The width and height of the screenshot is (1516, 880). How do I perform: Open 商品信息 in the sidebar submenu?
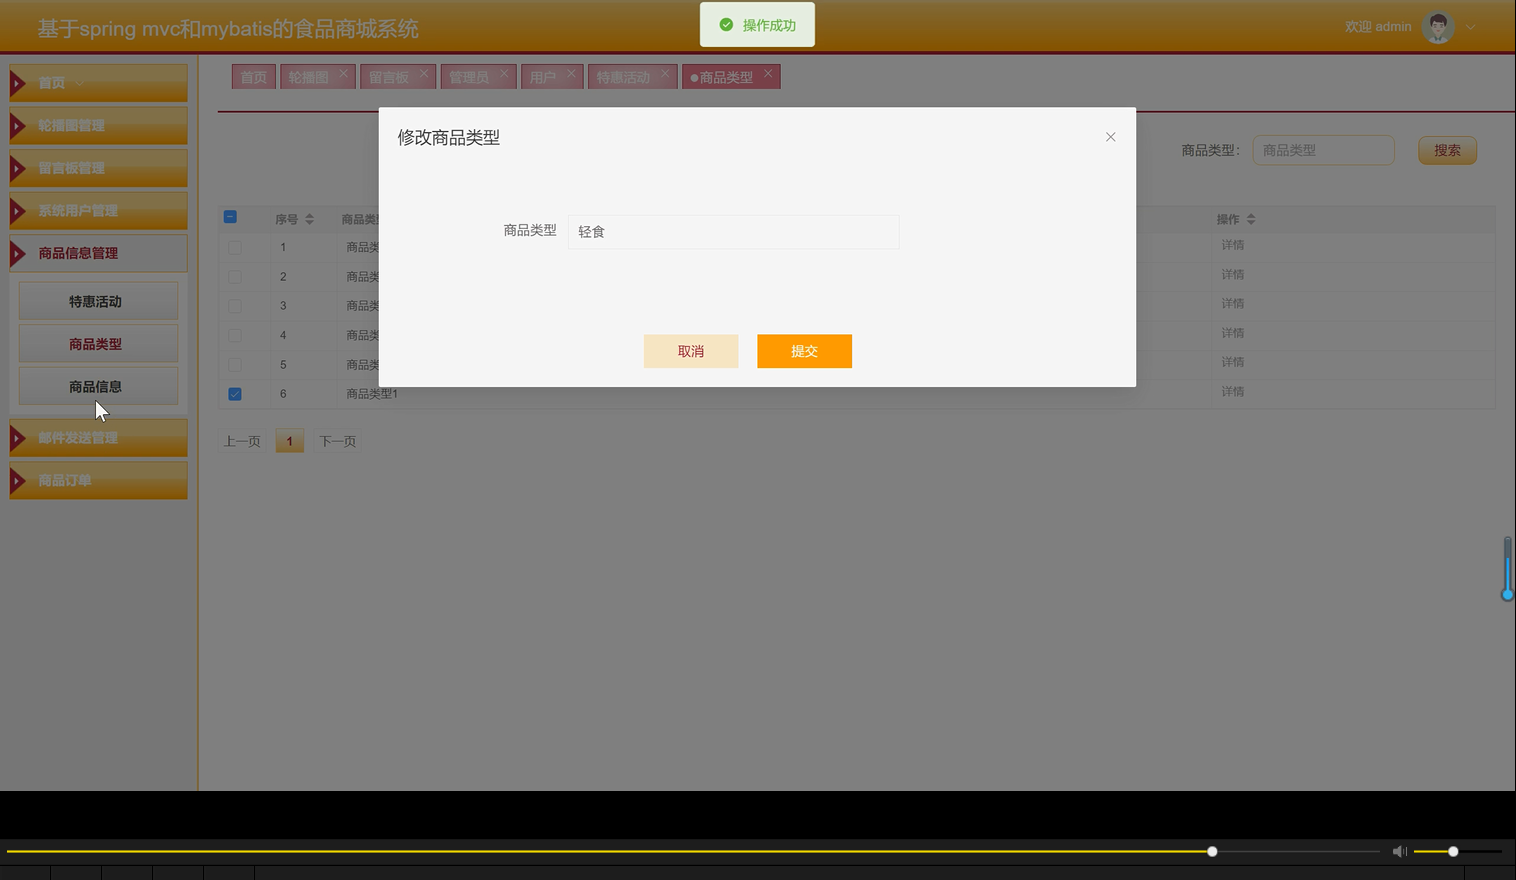98,386
